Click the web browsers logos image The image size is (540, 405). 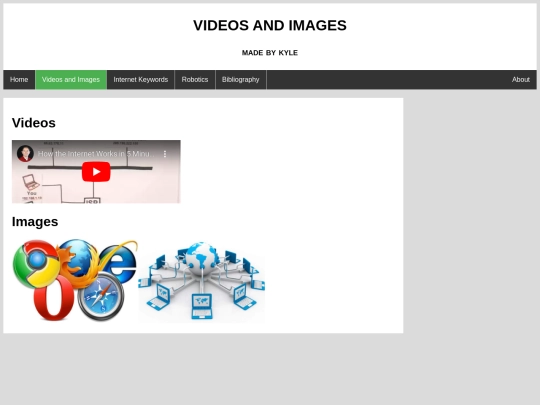(x=75, y=280)
